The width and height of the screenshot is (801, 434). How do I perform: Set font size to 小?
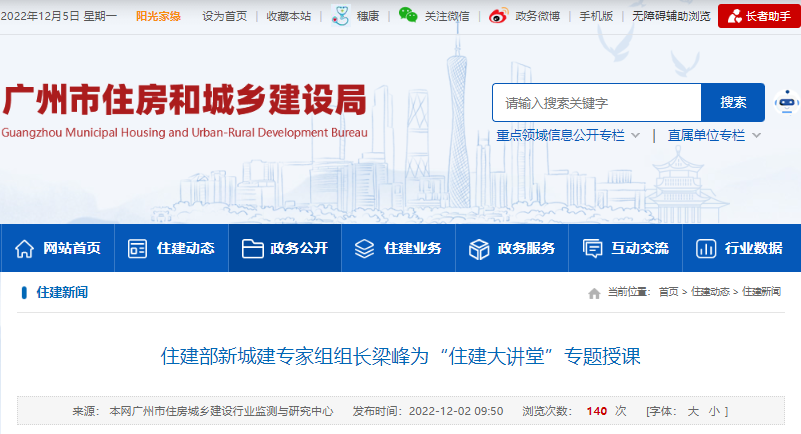point(713,411)
